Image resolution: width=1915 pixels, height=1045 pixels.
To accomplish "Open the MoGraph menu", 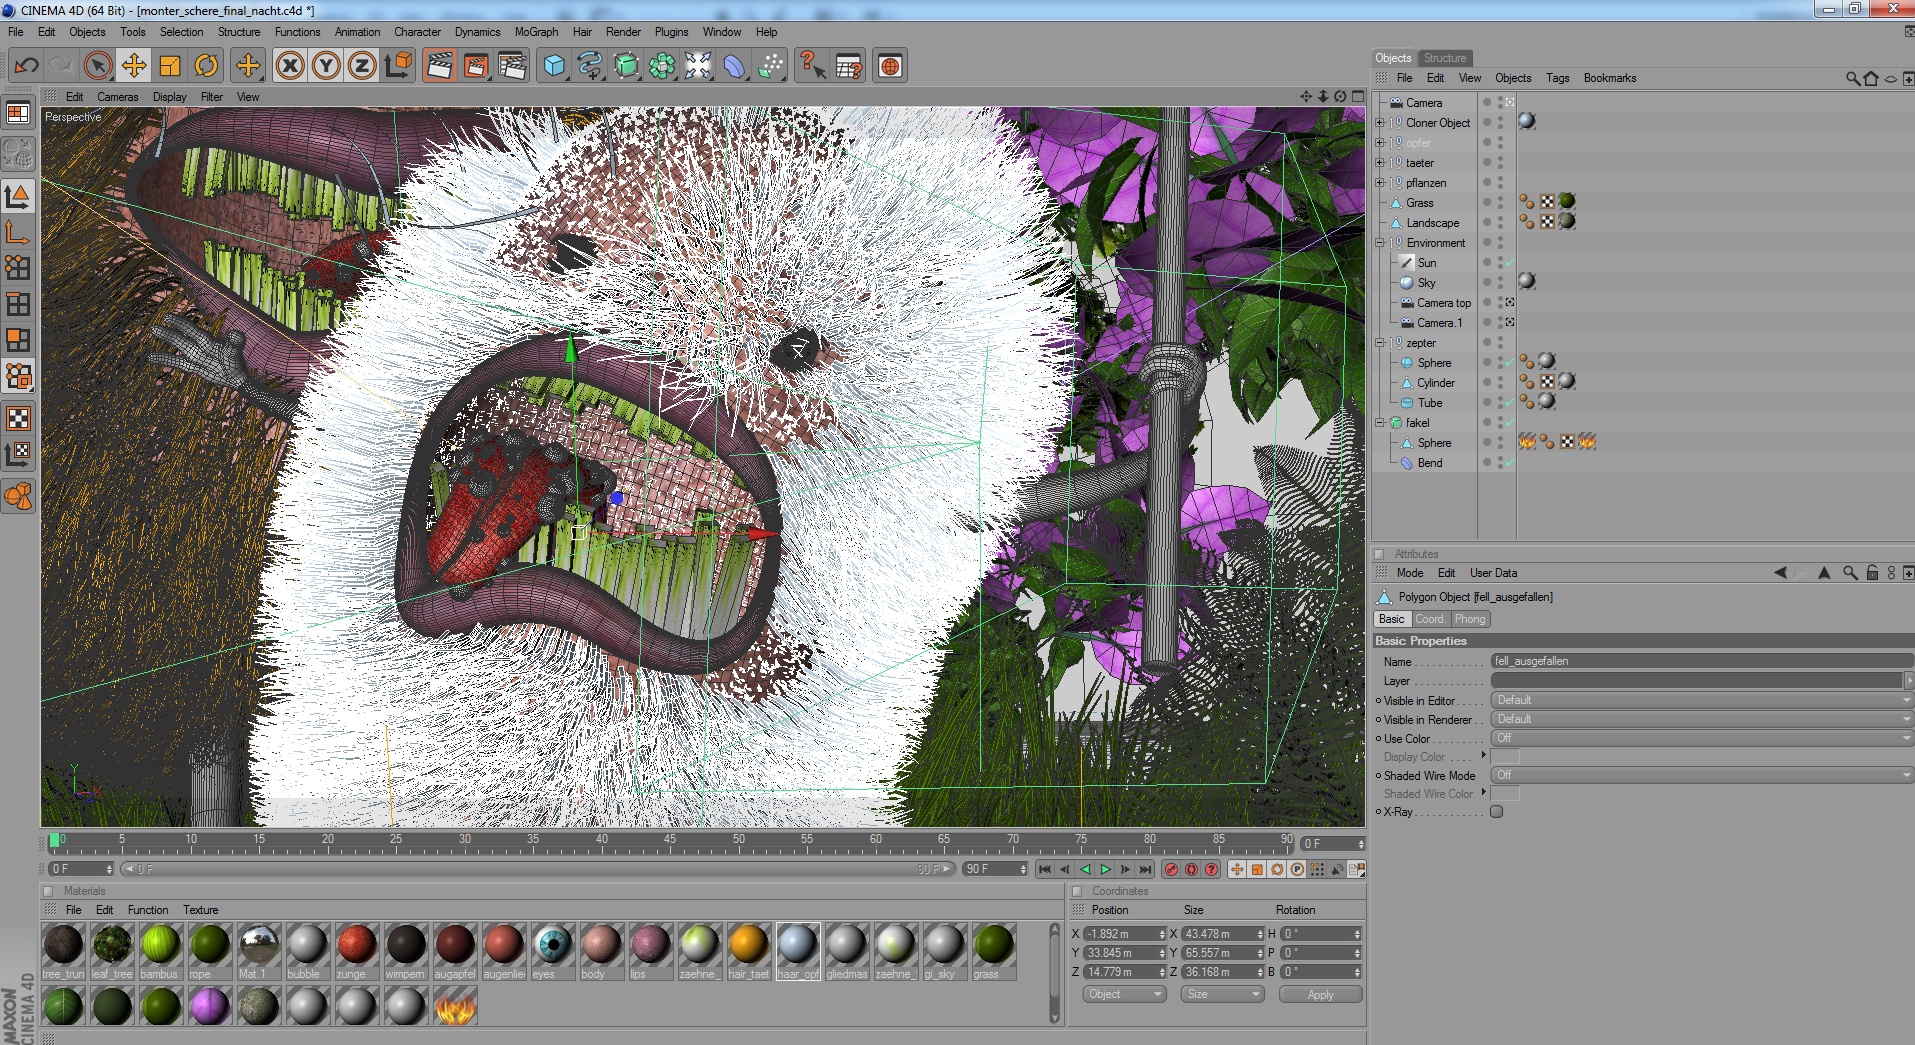I will point(536,32).
